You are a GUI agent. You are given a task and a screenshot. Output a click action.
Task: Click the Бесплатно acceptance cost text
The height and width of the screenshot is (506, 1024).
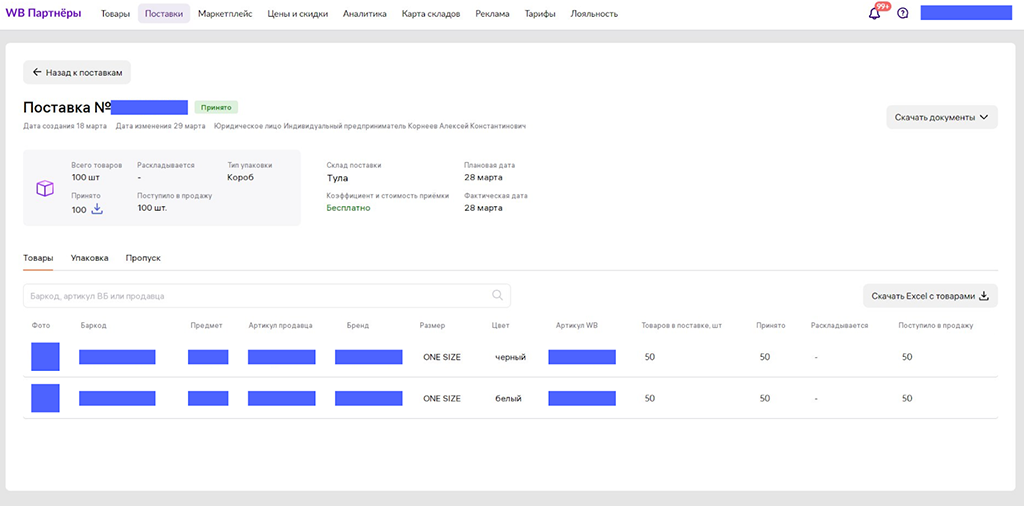(348, 208)
